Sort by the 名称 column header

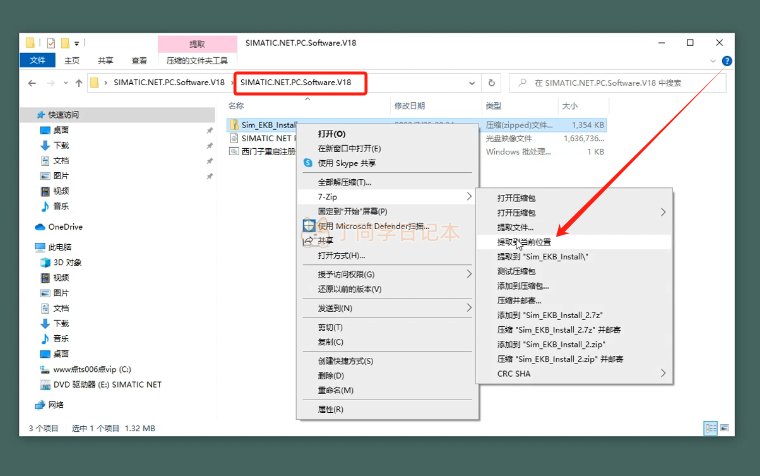236,106
